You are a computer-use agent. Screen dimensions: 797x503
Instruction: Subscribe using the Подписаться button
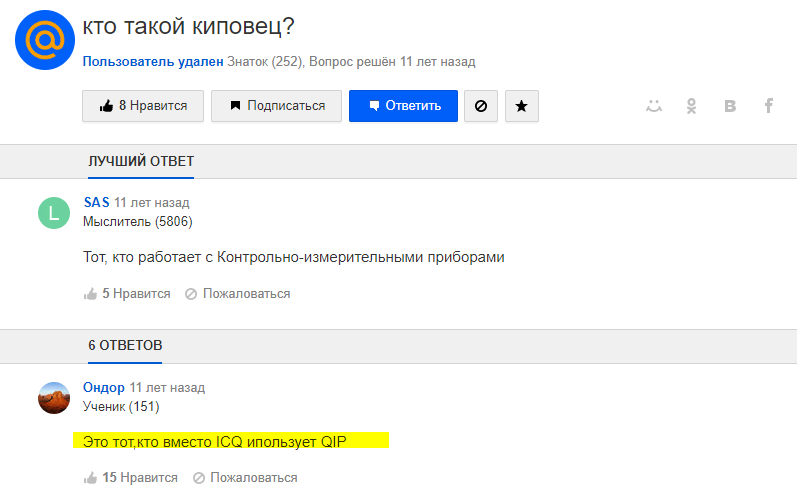[x=277, y=106]
